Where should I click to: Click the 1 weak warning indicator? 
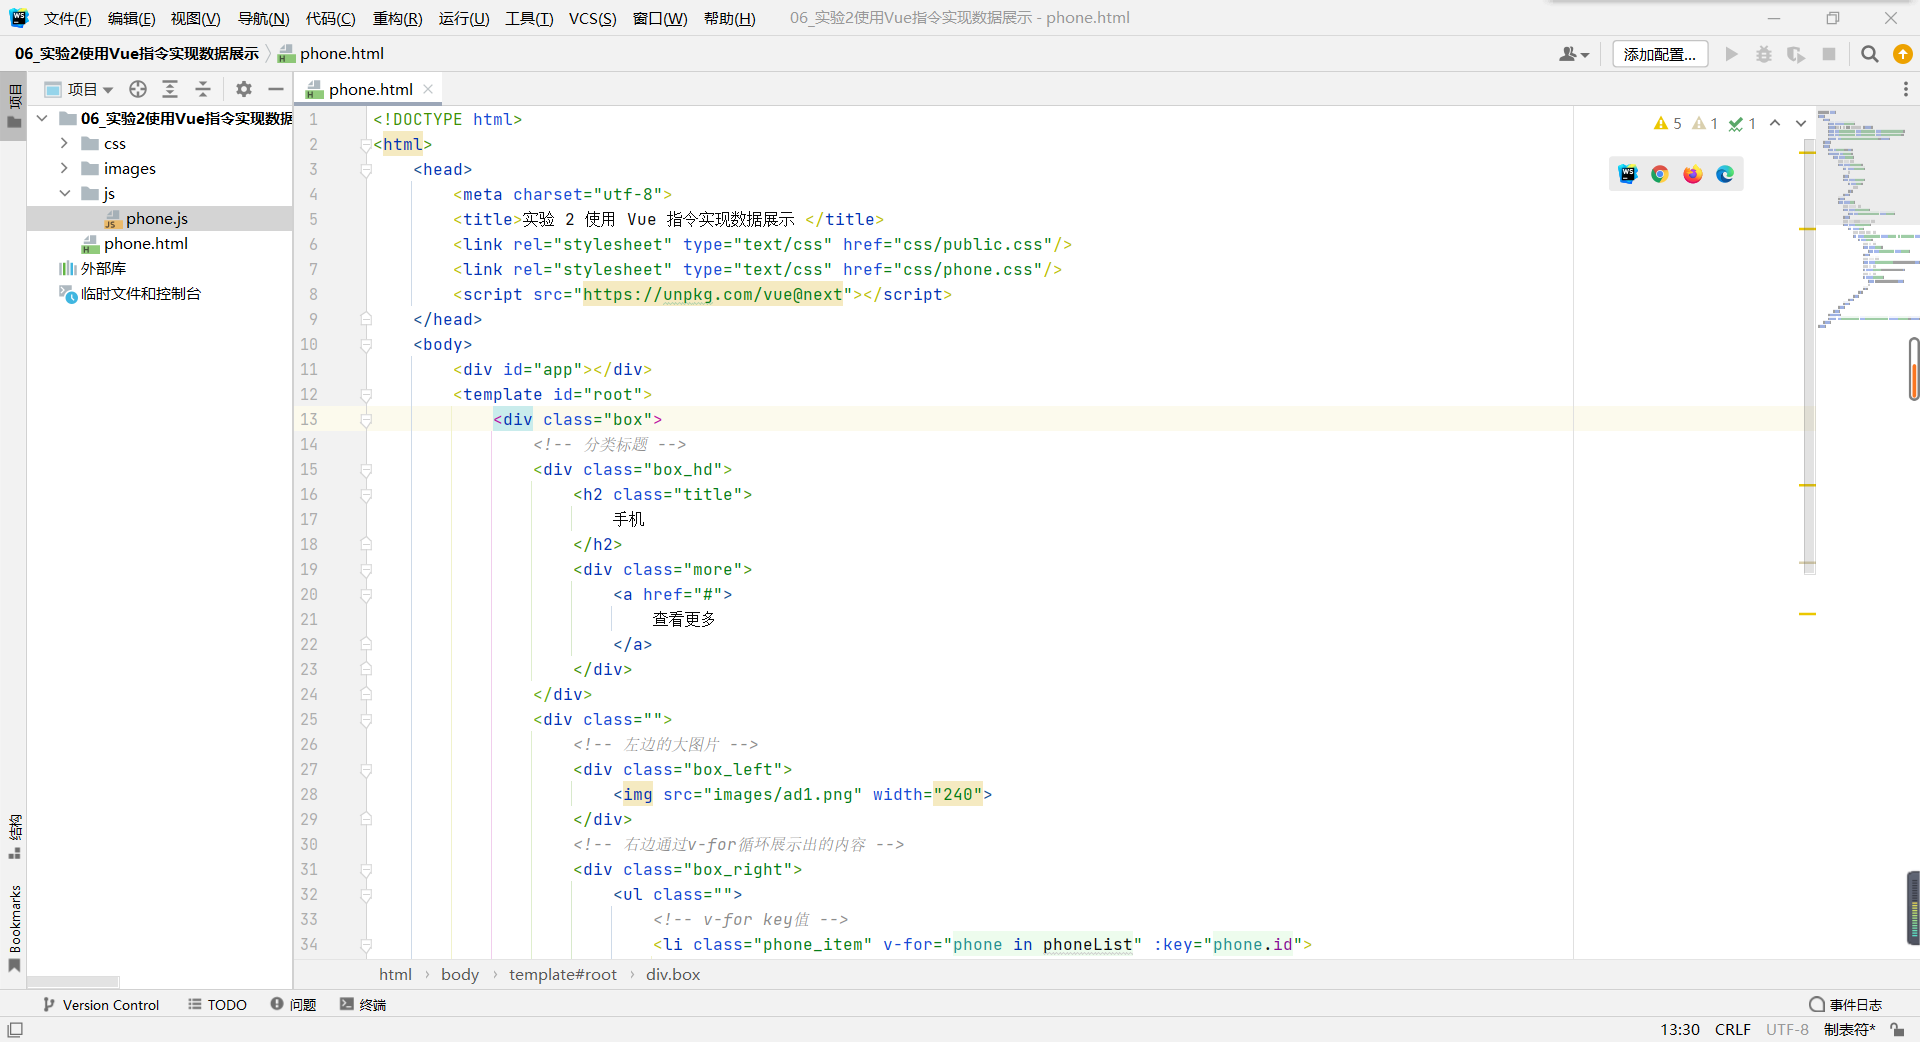click(x=1705, y=123)
